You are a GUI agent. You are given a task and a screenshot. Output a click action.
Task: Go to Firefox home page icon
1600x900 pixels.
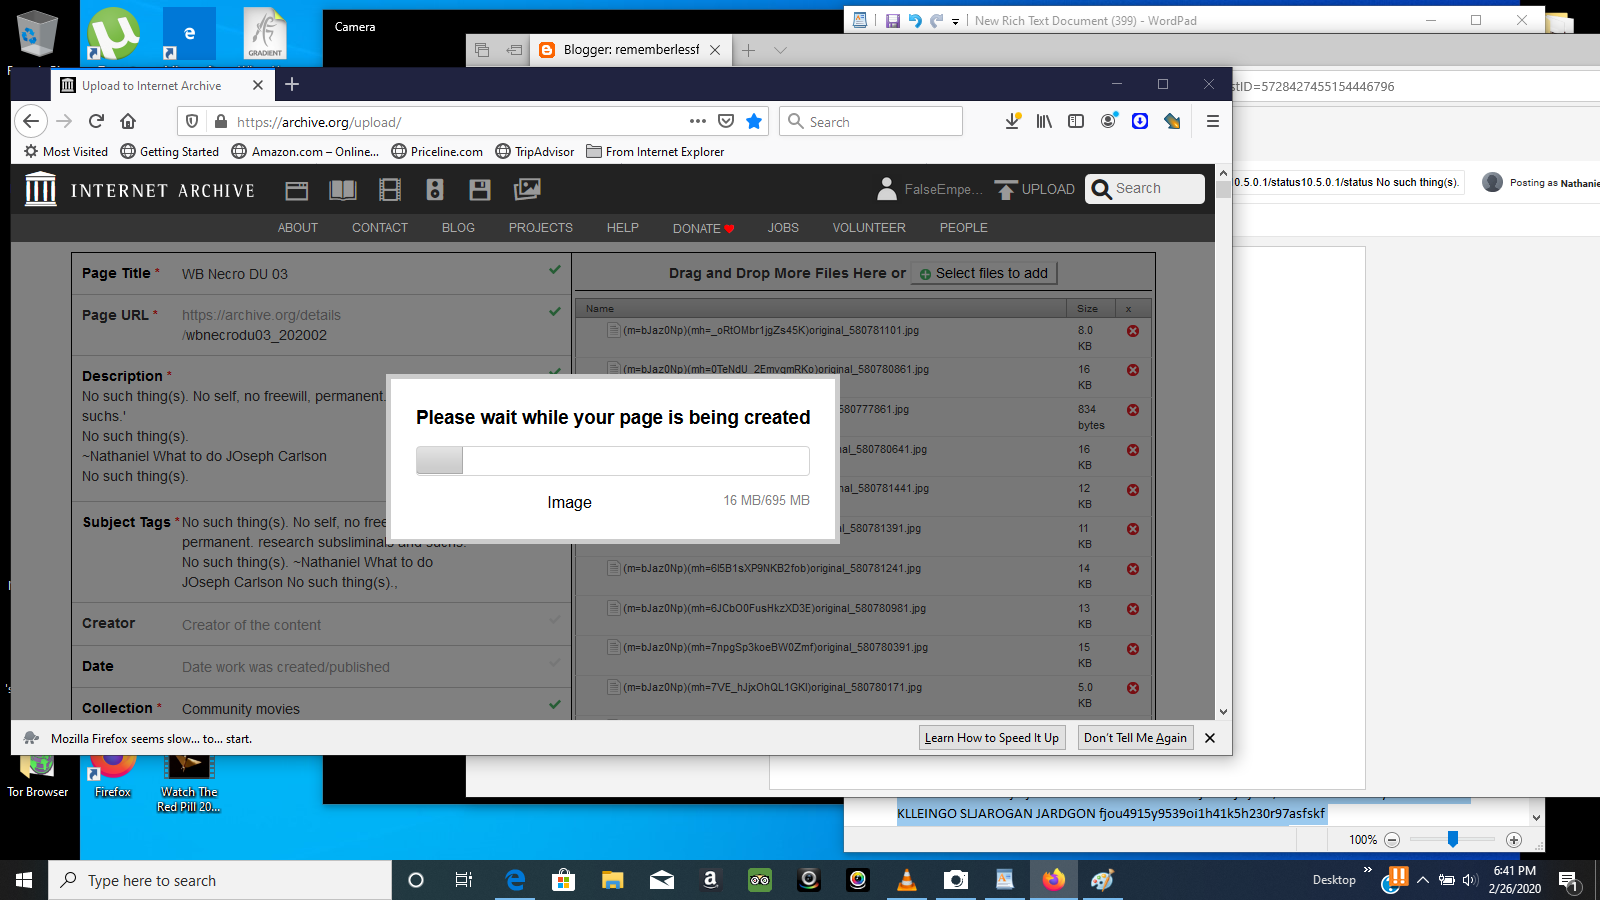tap(128, 121)
